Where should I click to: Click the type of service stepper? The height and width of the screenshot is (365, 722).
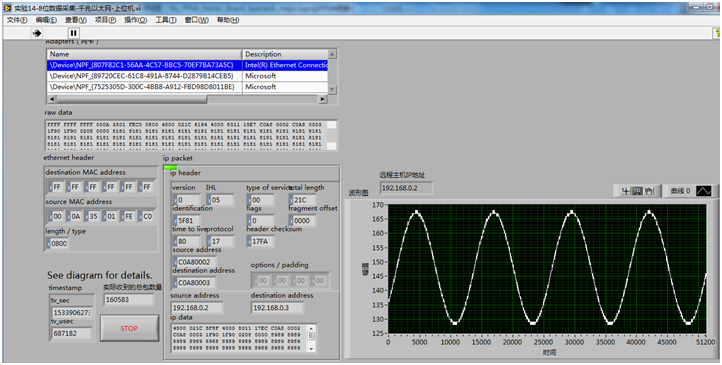tap(250, 200)
